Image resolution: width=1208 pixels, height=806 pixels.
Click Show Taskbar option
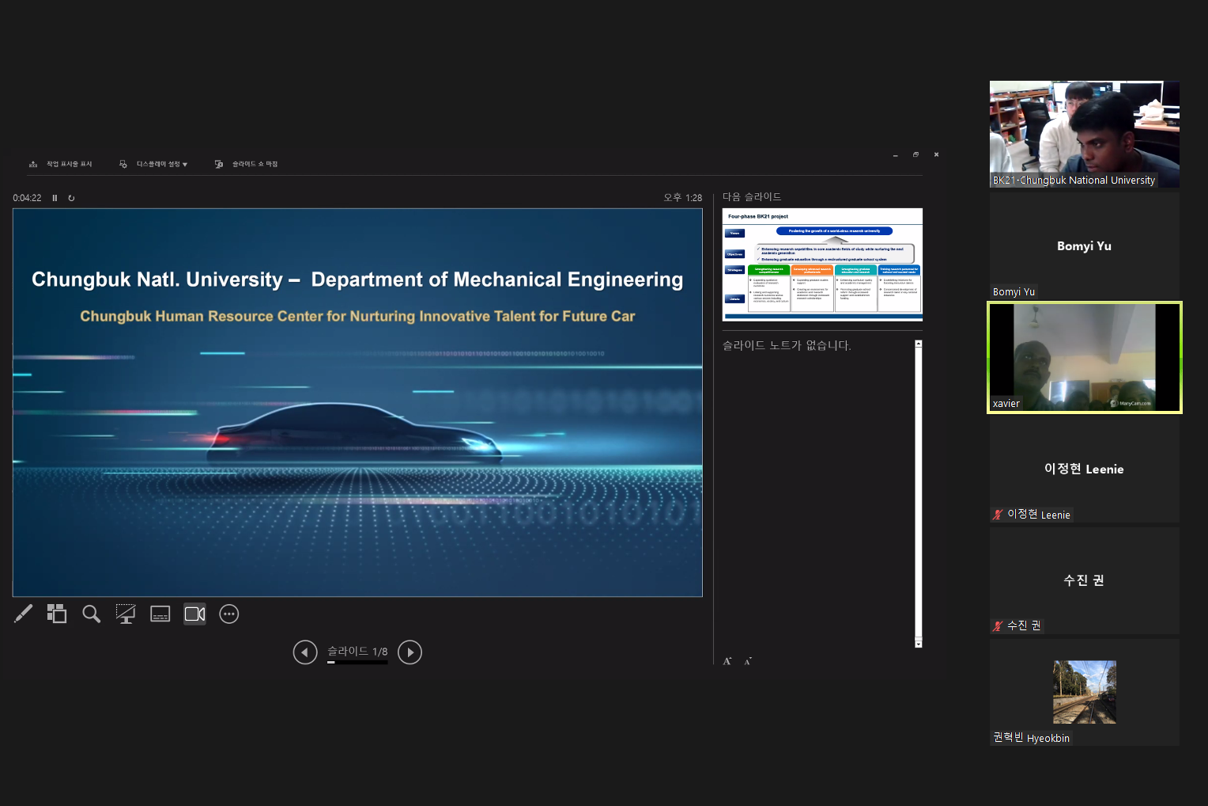click(61, 164)
